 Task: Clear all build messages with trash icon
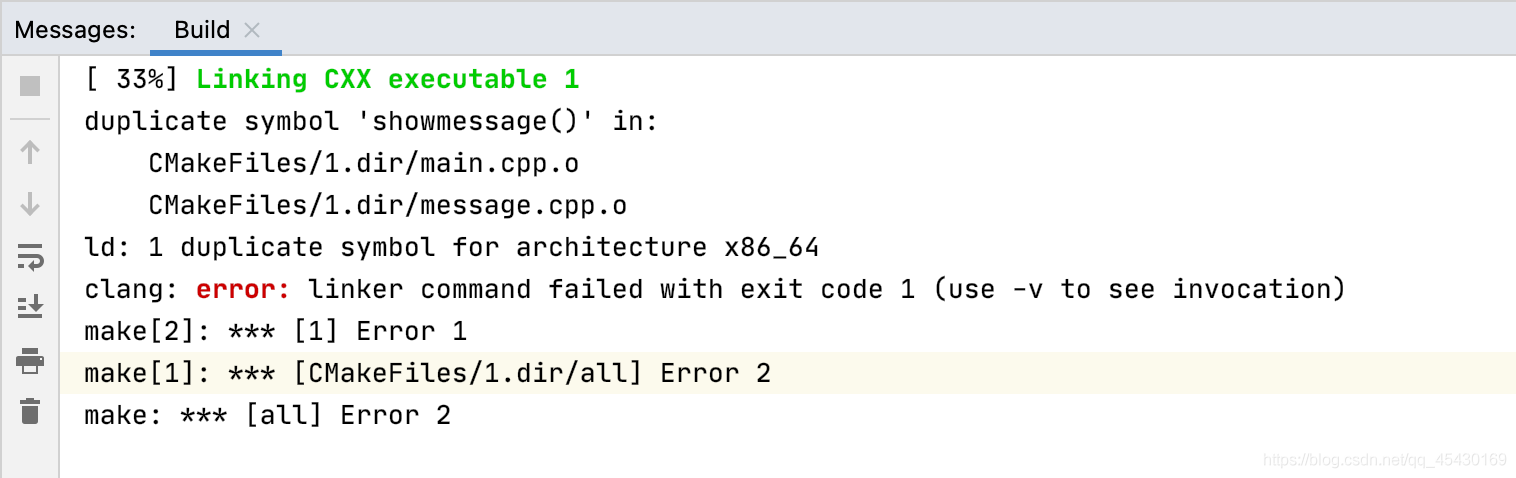pyautogui.click(x=30, y=411)
